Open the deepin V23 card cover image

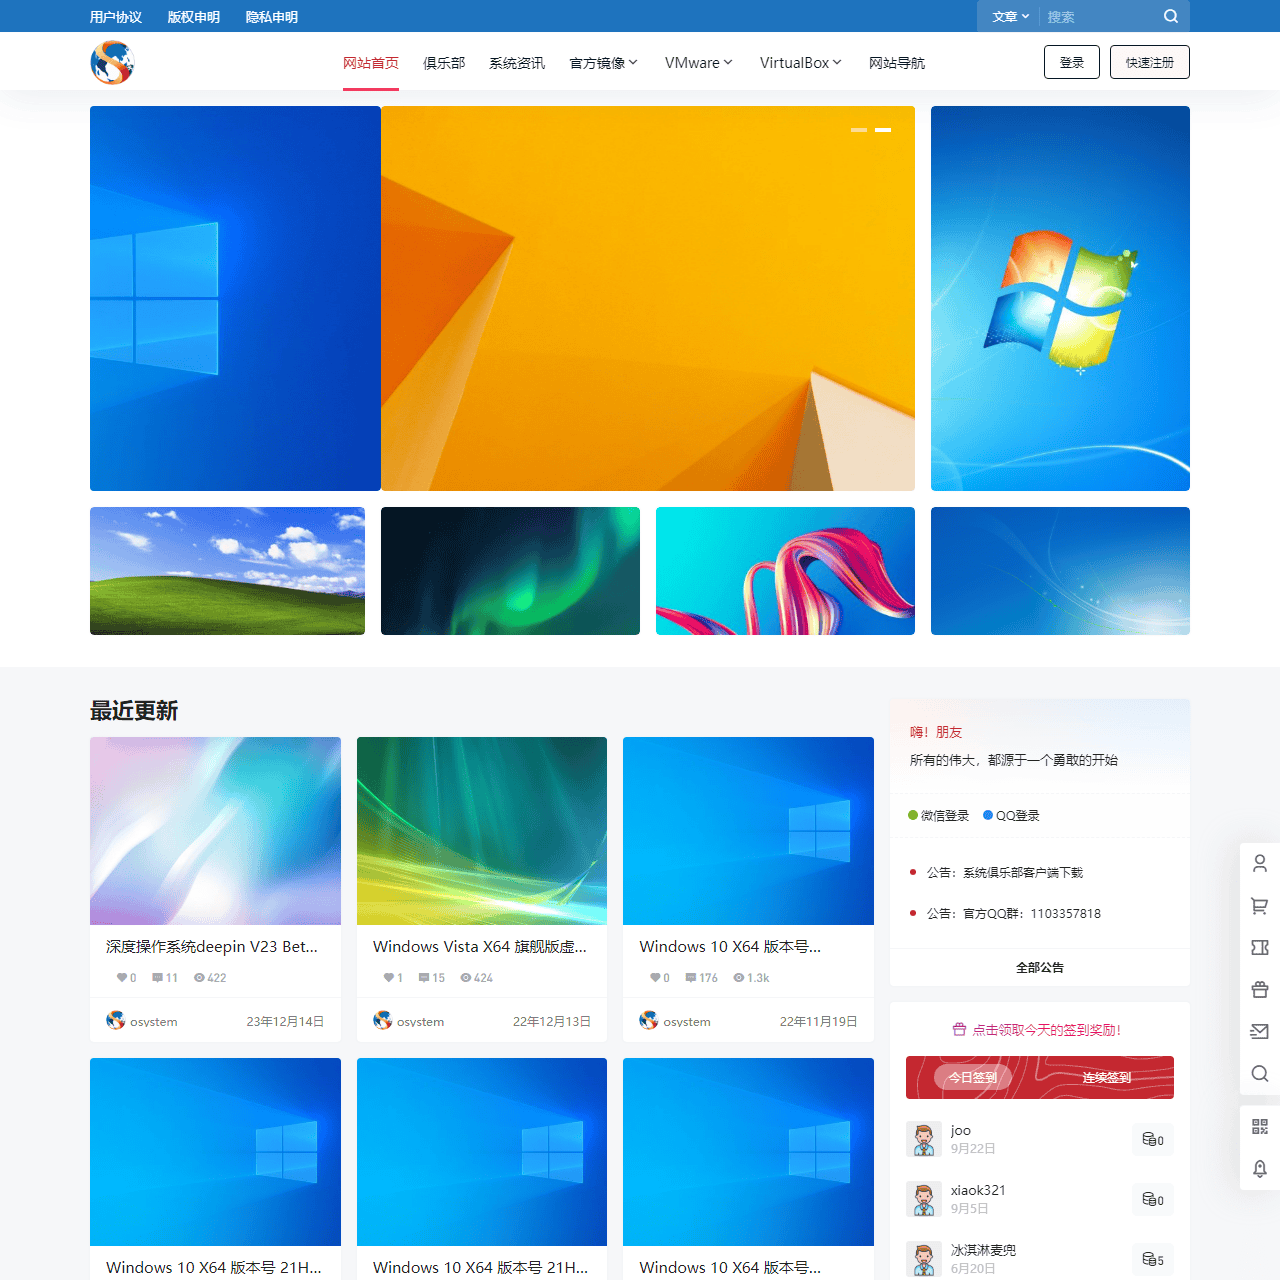(x=215, y=831)
